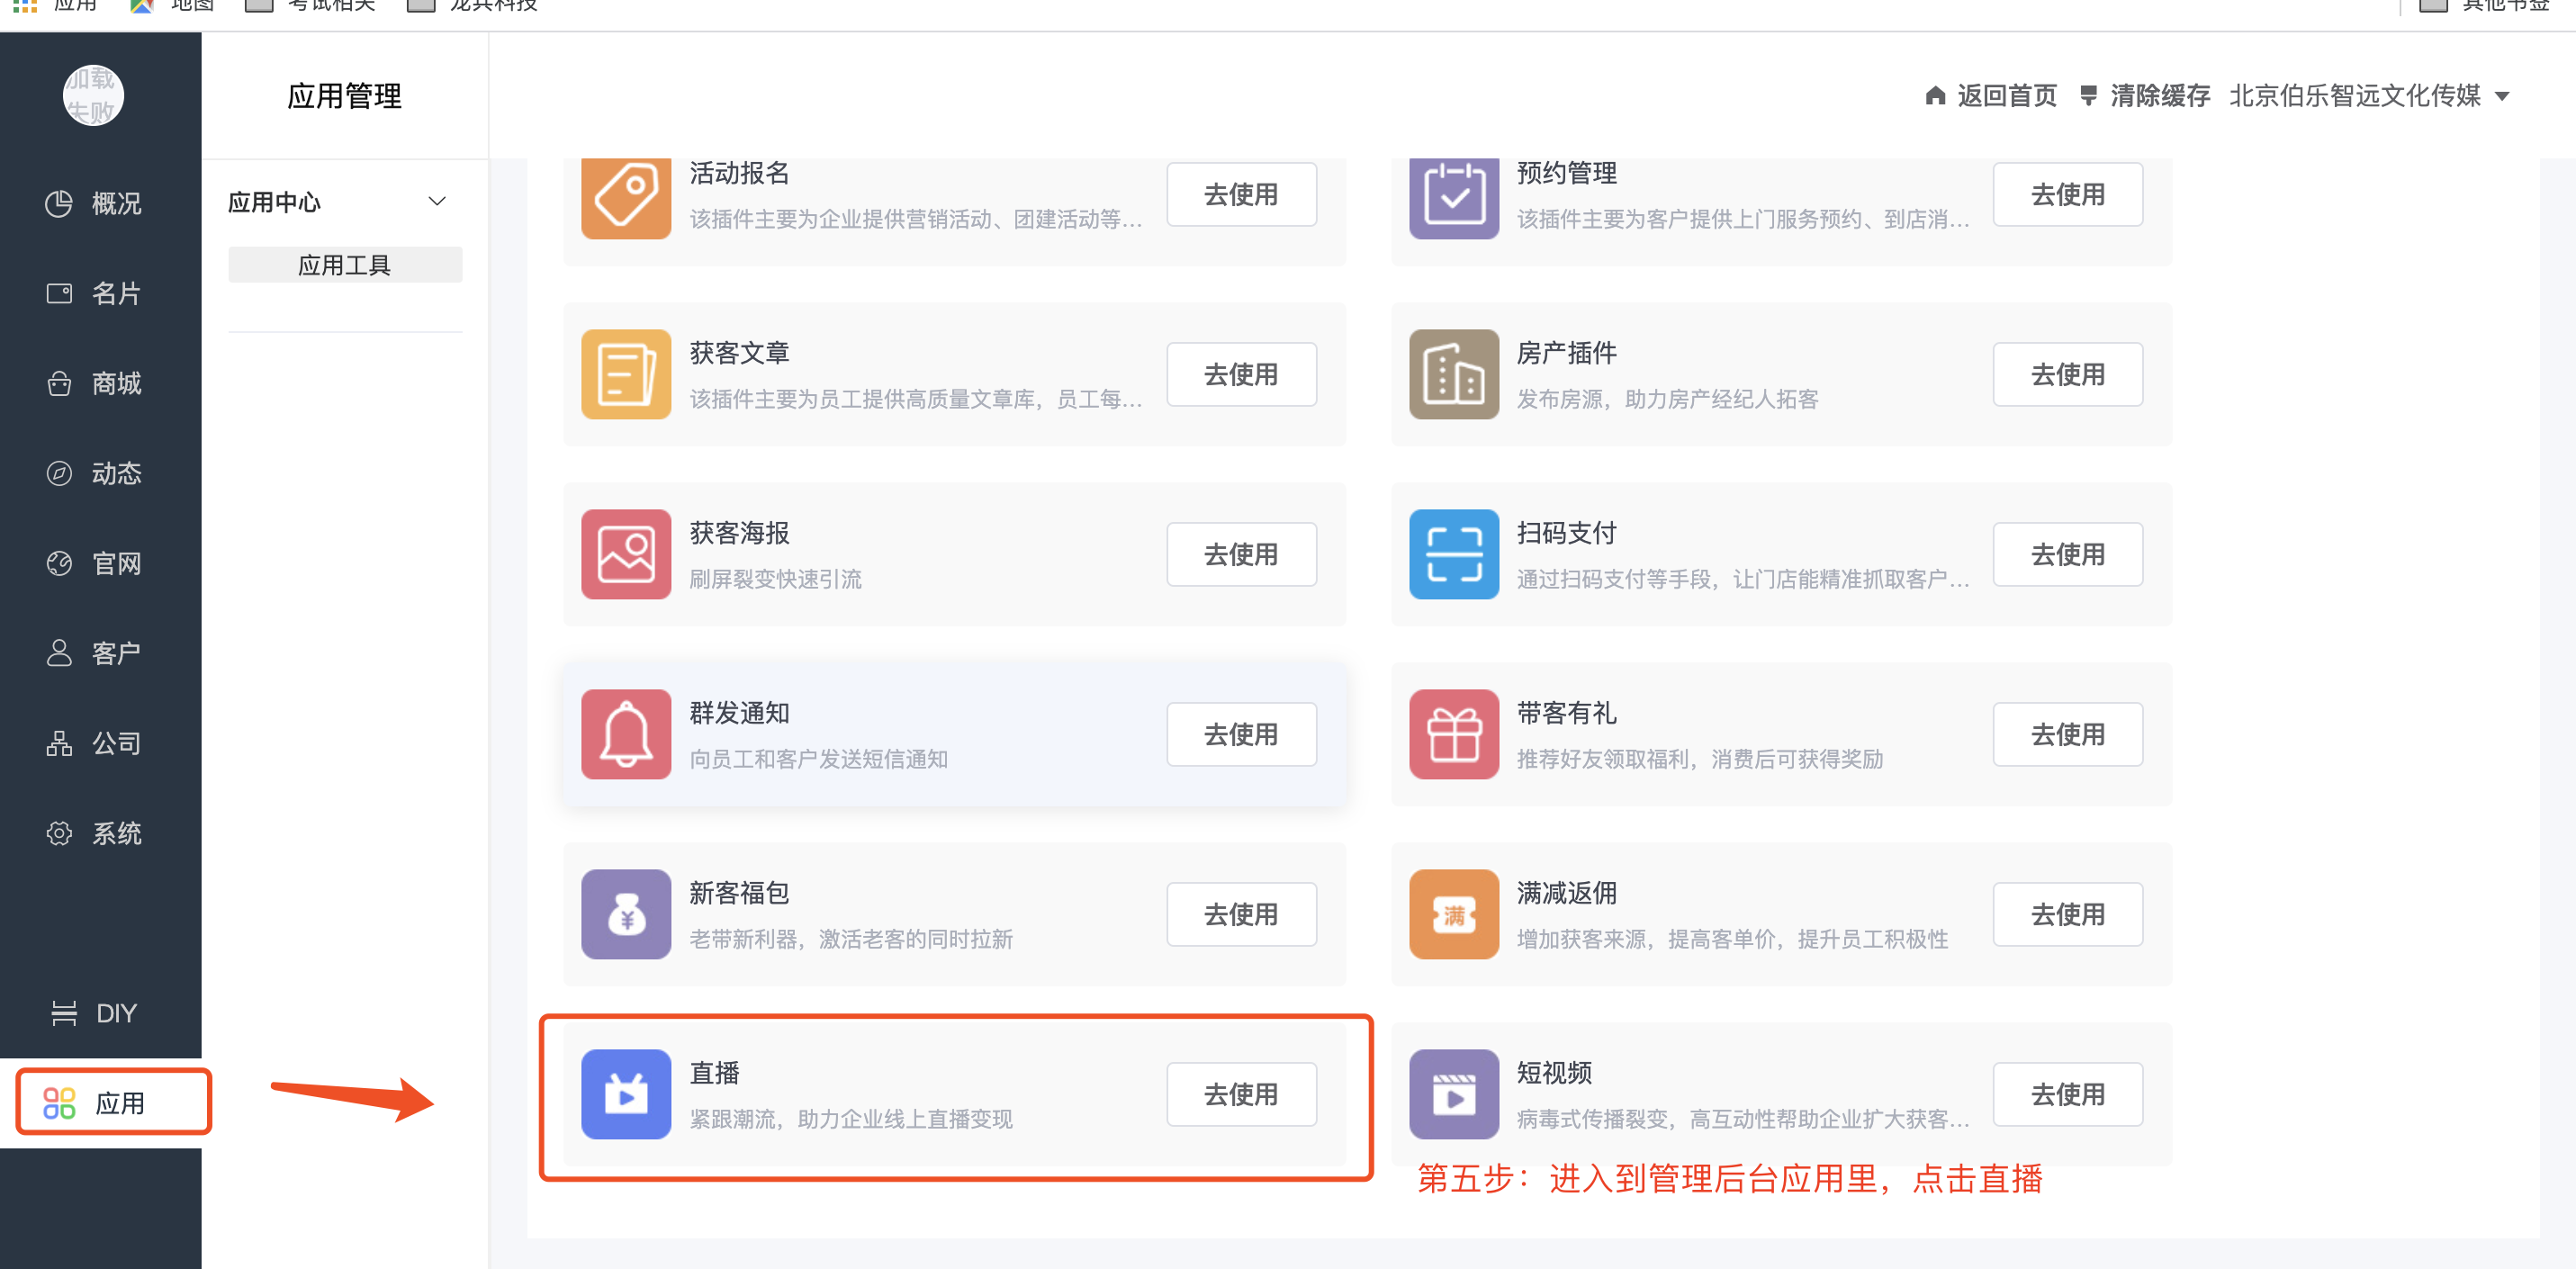Image resolution: width=2576 pixels, height=1269 pixels.
Task: Click the 带客有礼 gift icon
Action: coord(1453,734)
